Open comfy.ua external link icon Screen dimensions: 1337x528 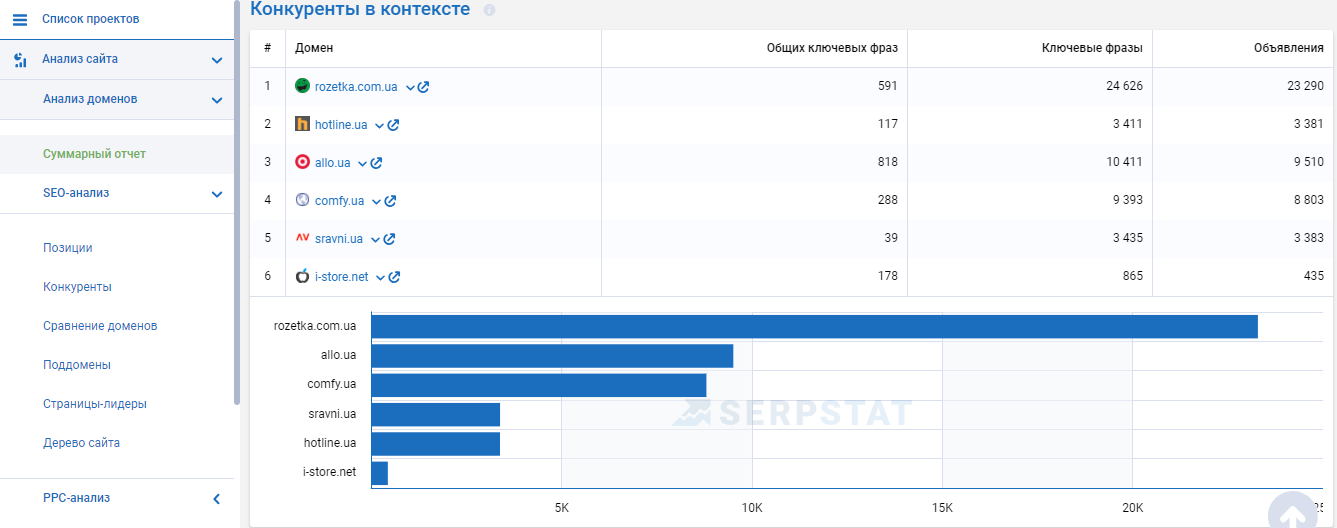390,201
